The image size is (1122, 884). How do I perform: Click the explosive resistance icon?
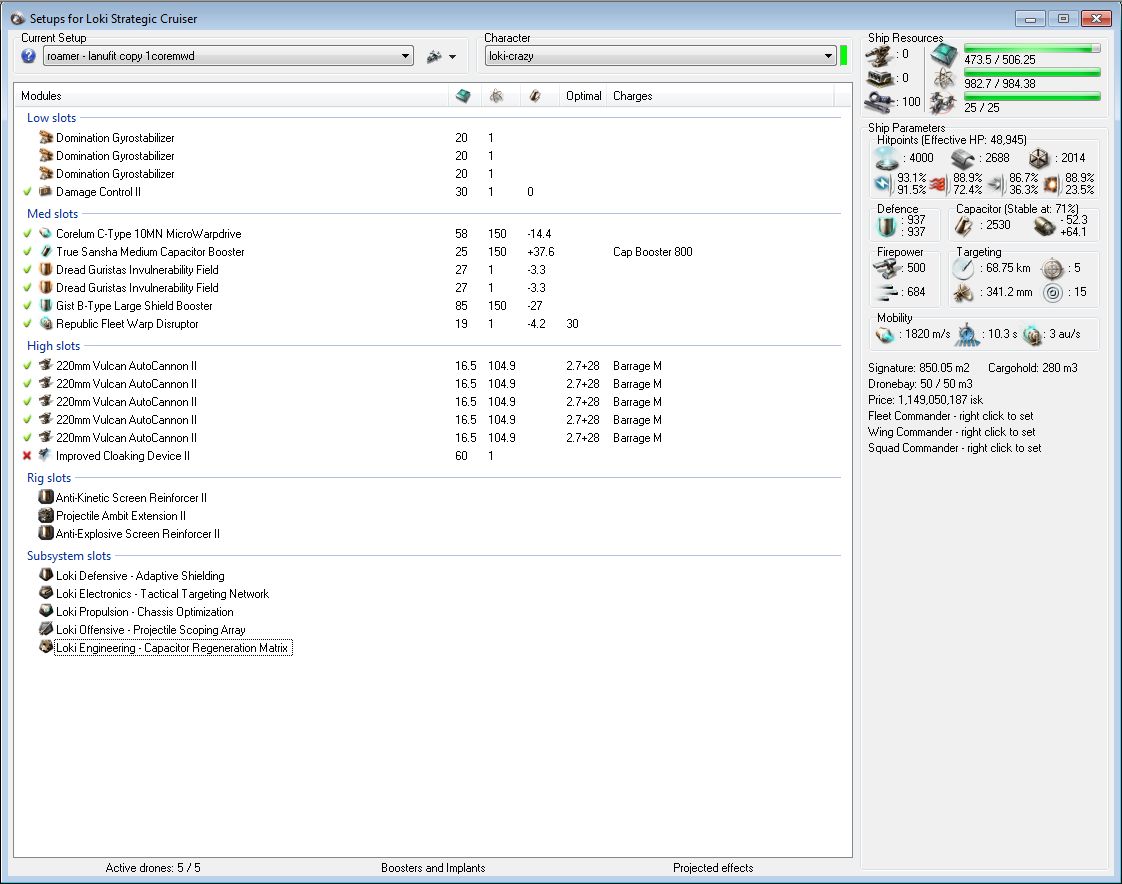coord(1050,184)
